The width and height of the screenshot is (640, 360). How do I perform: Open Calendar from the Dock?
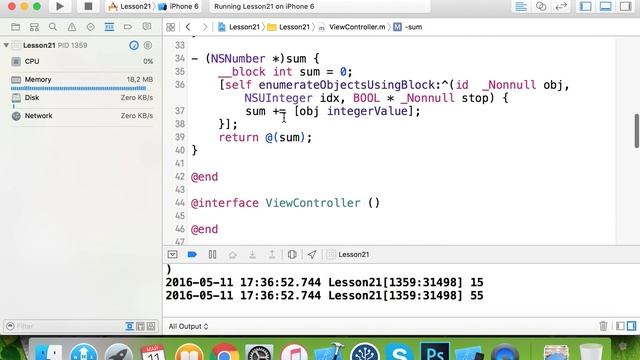coord(153,353)
